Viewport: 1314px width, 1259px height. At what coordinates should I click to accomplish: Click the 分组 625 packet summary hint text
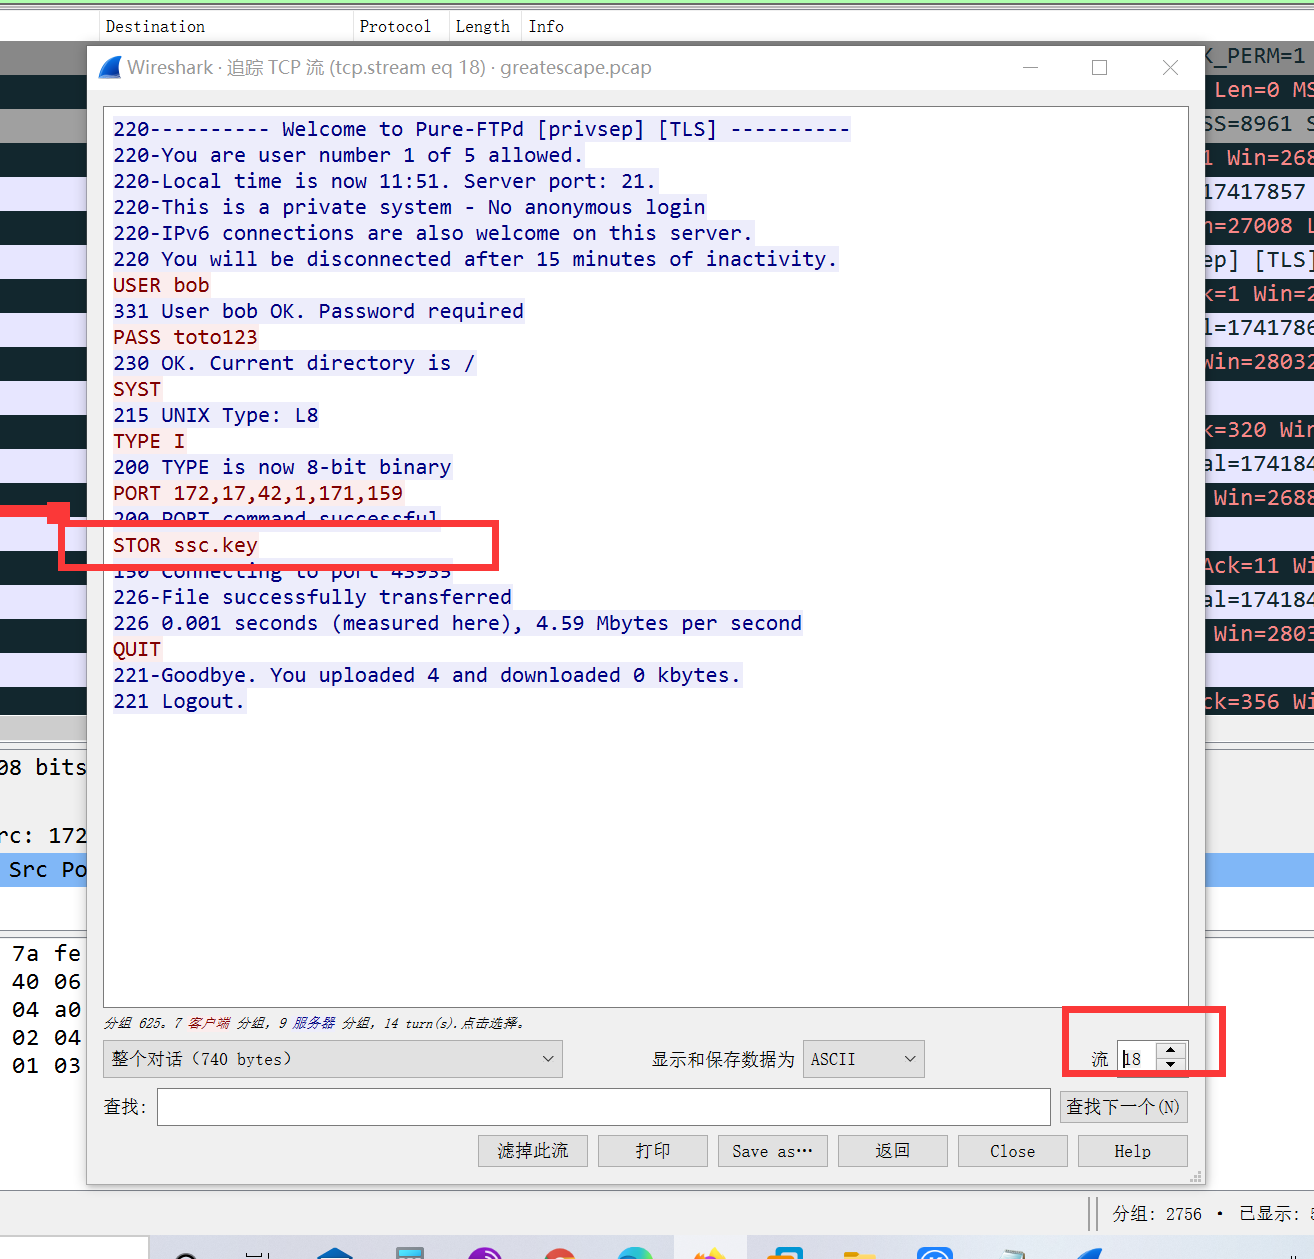point(314,1023)
